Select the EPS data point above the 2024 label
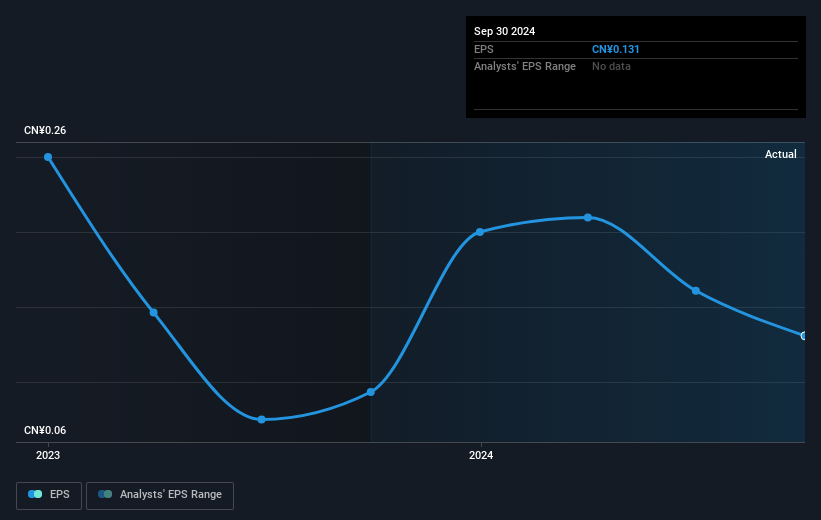The width and height of the screenshot is (821, 520). pyautogui.click(x=480, y=232)
